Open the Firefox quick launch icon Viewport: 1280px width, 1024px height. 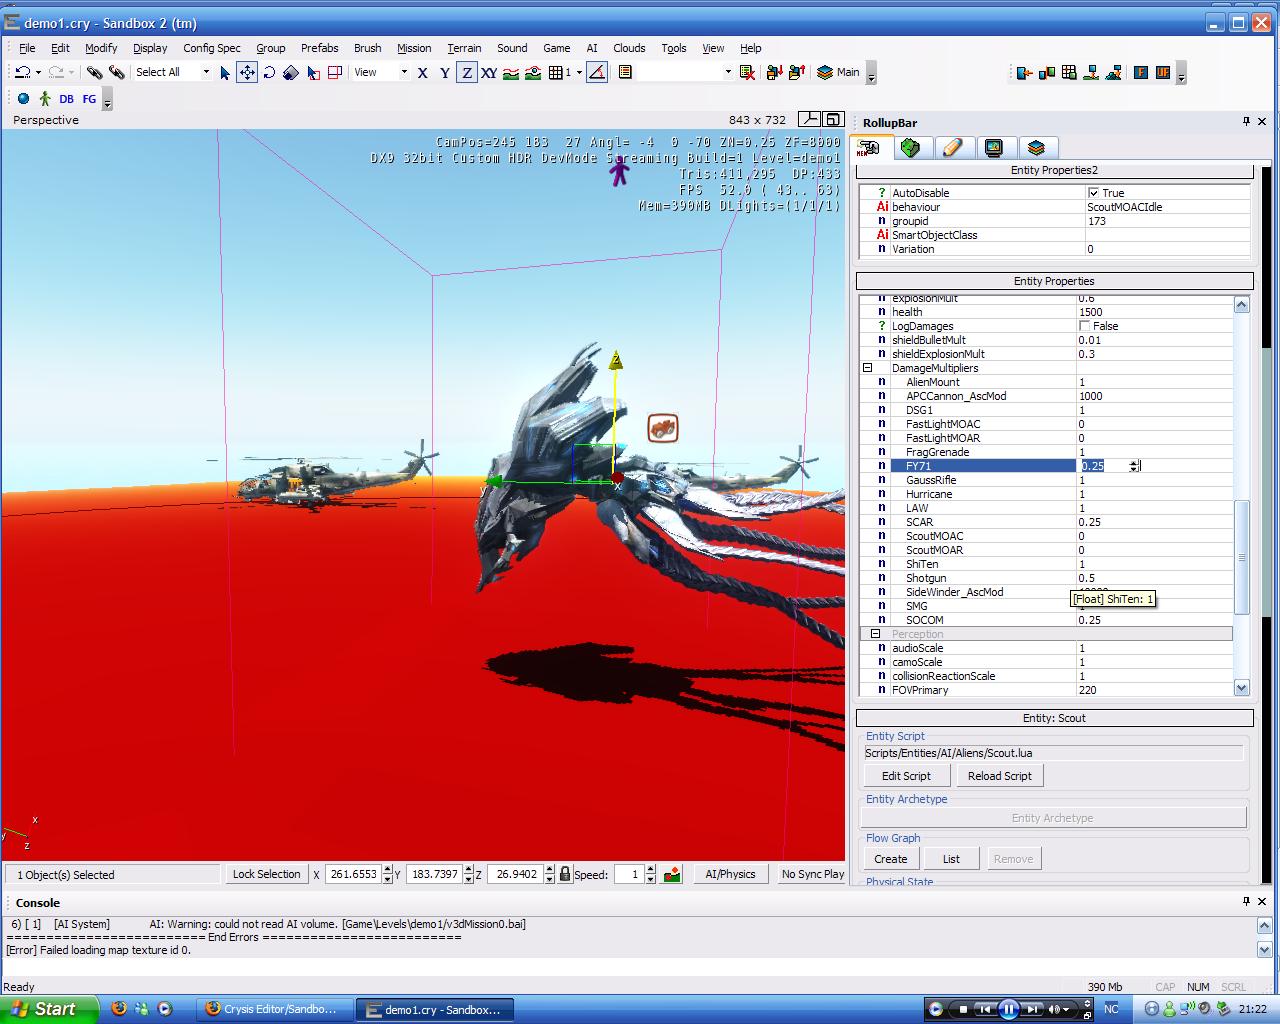pos(119,1009)
